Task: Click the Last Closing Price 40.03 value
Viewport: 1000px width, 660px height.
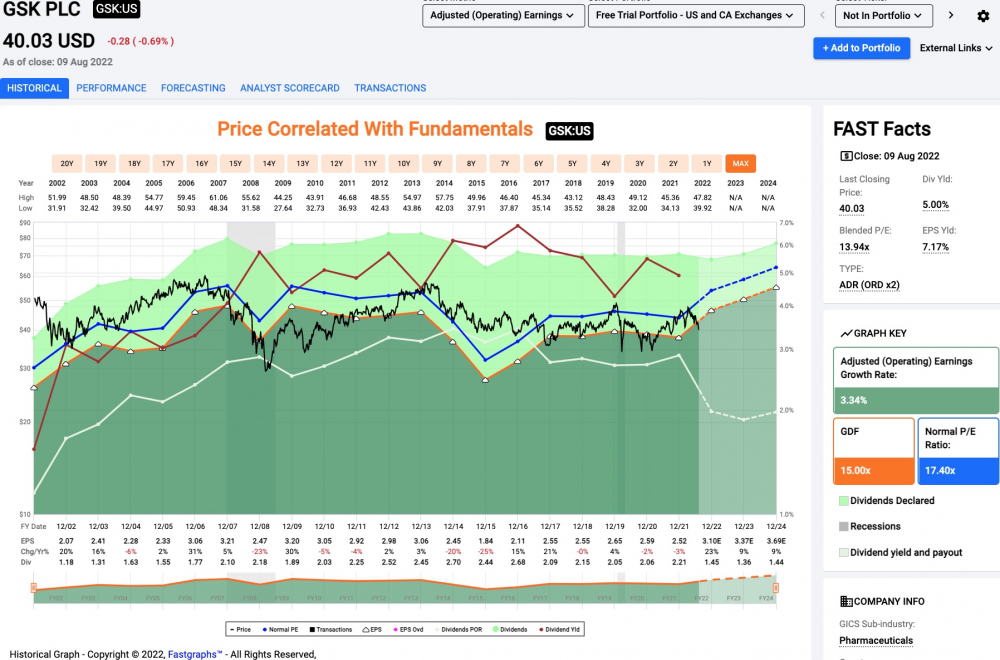Action: coord(851,209)
